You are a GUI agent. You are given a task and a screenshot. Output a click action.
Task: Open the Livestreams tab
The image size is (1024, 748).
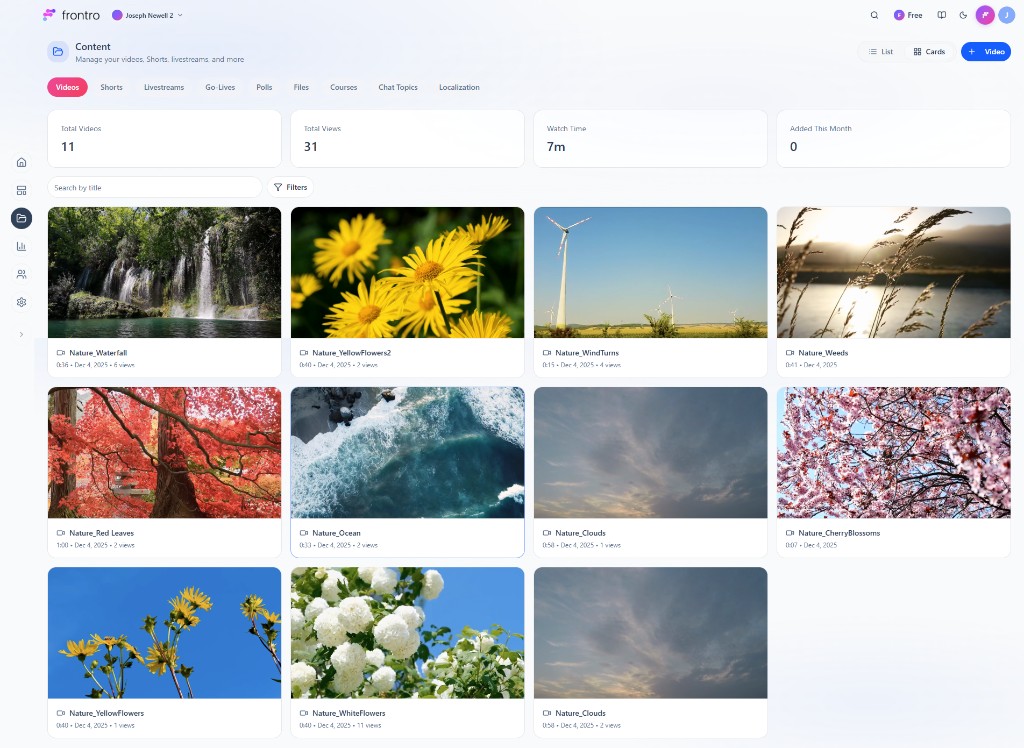tap(163, 87)
